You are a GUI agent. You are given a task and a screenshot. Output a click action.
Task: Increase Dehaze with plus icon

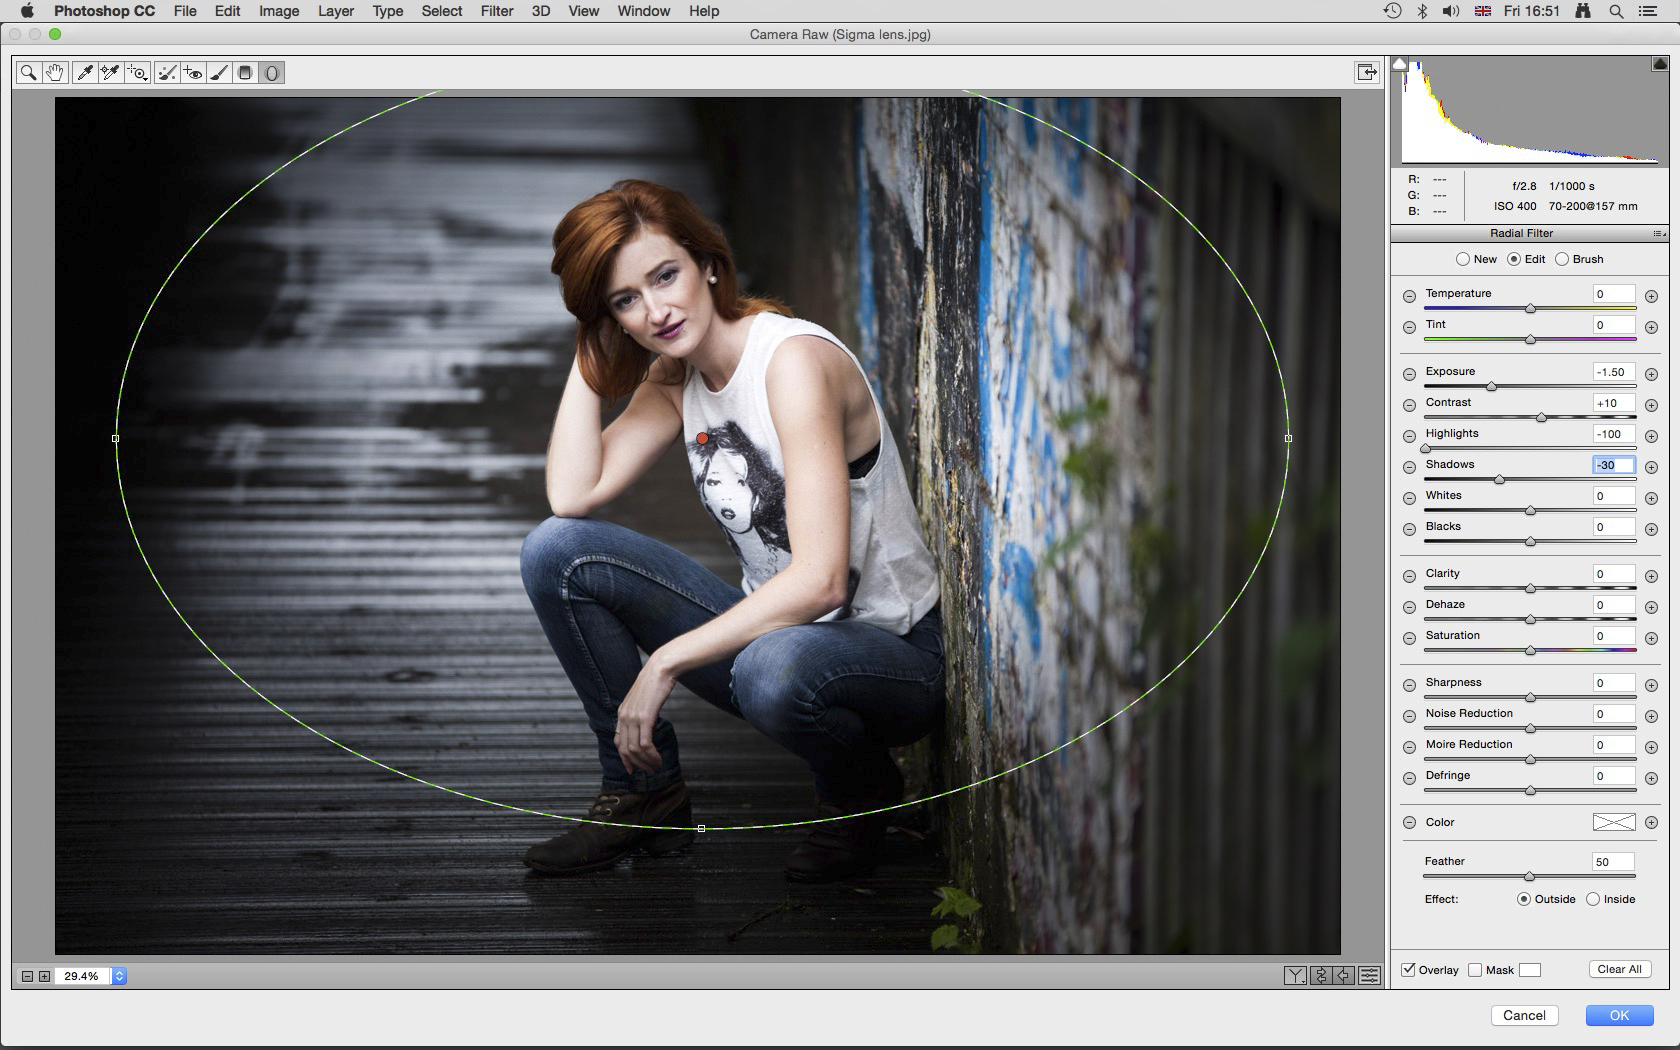pos(1651,607)
